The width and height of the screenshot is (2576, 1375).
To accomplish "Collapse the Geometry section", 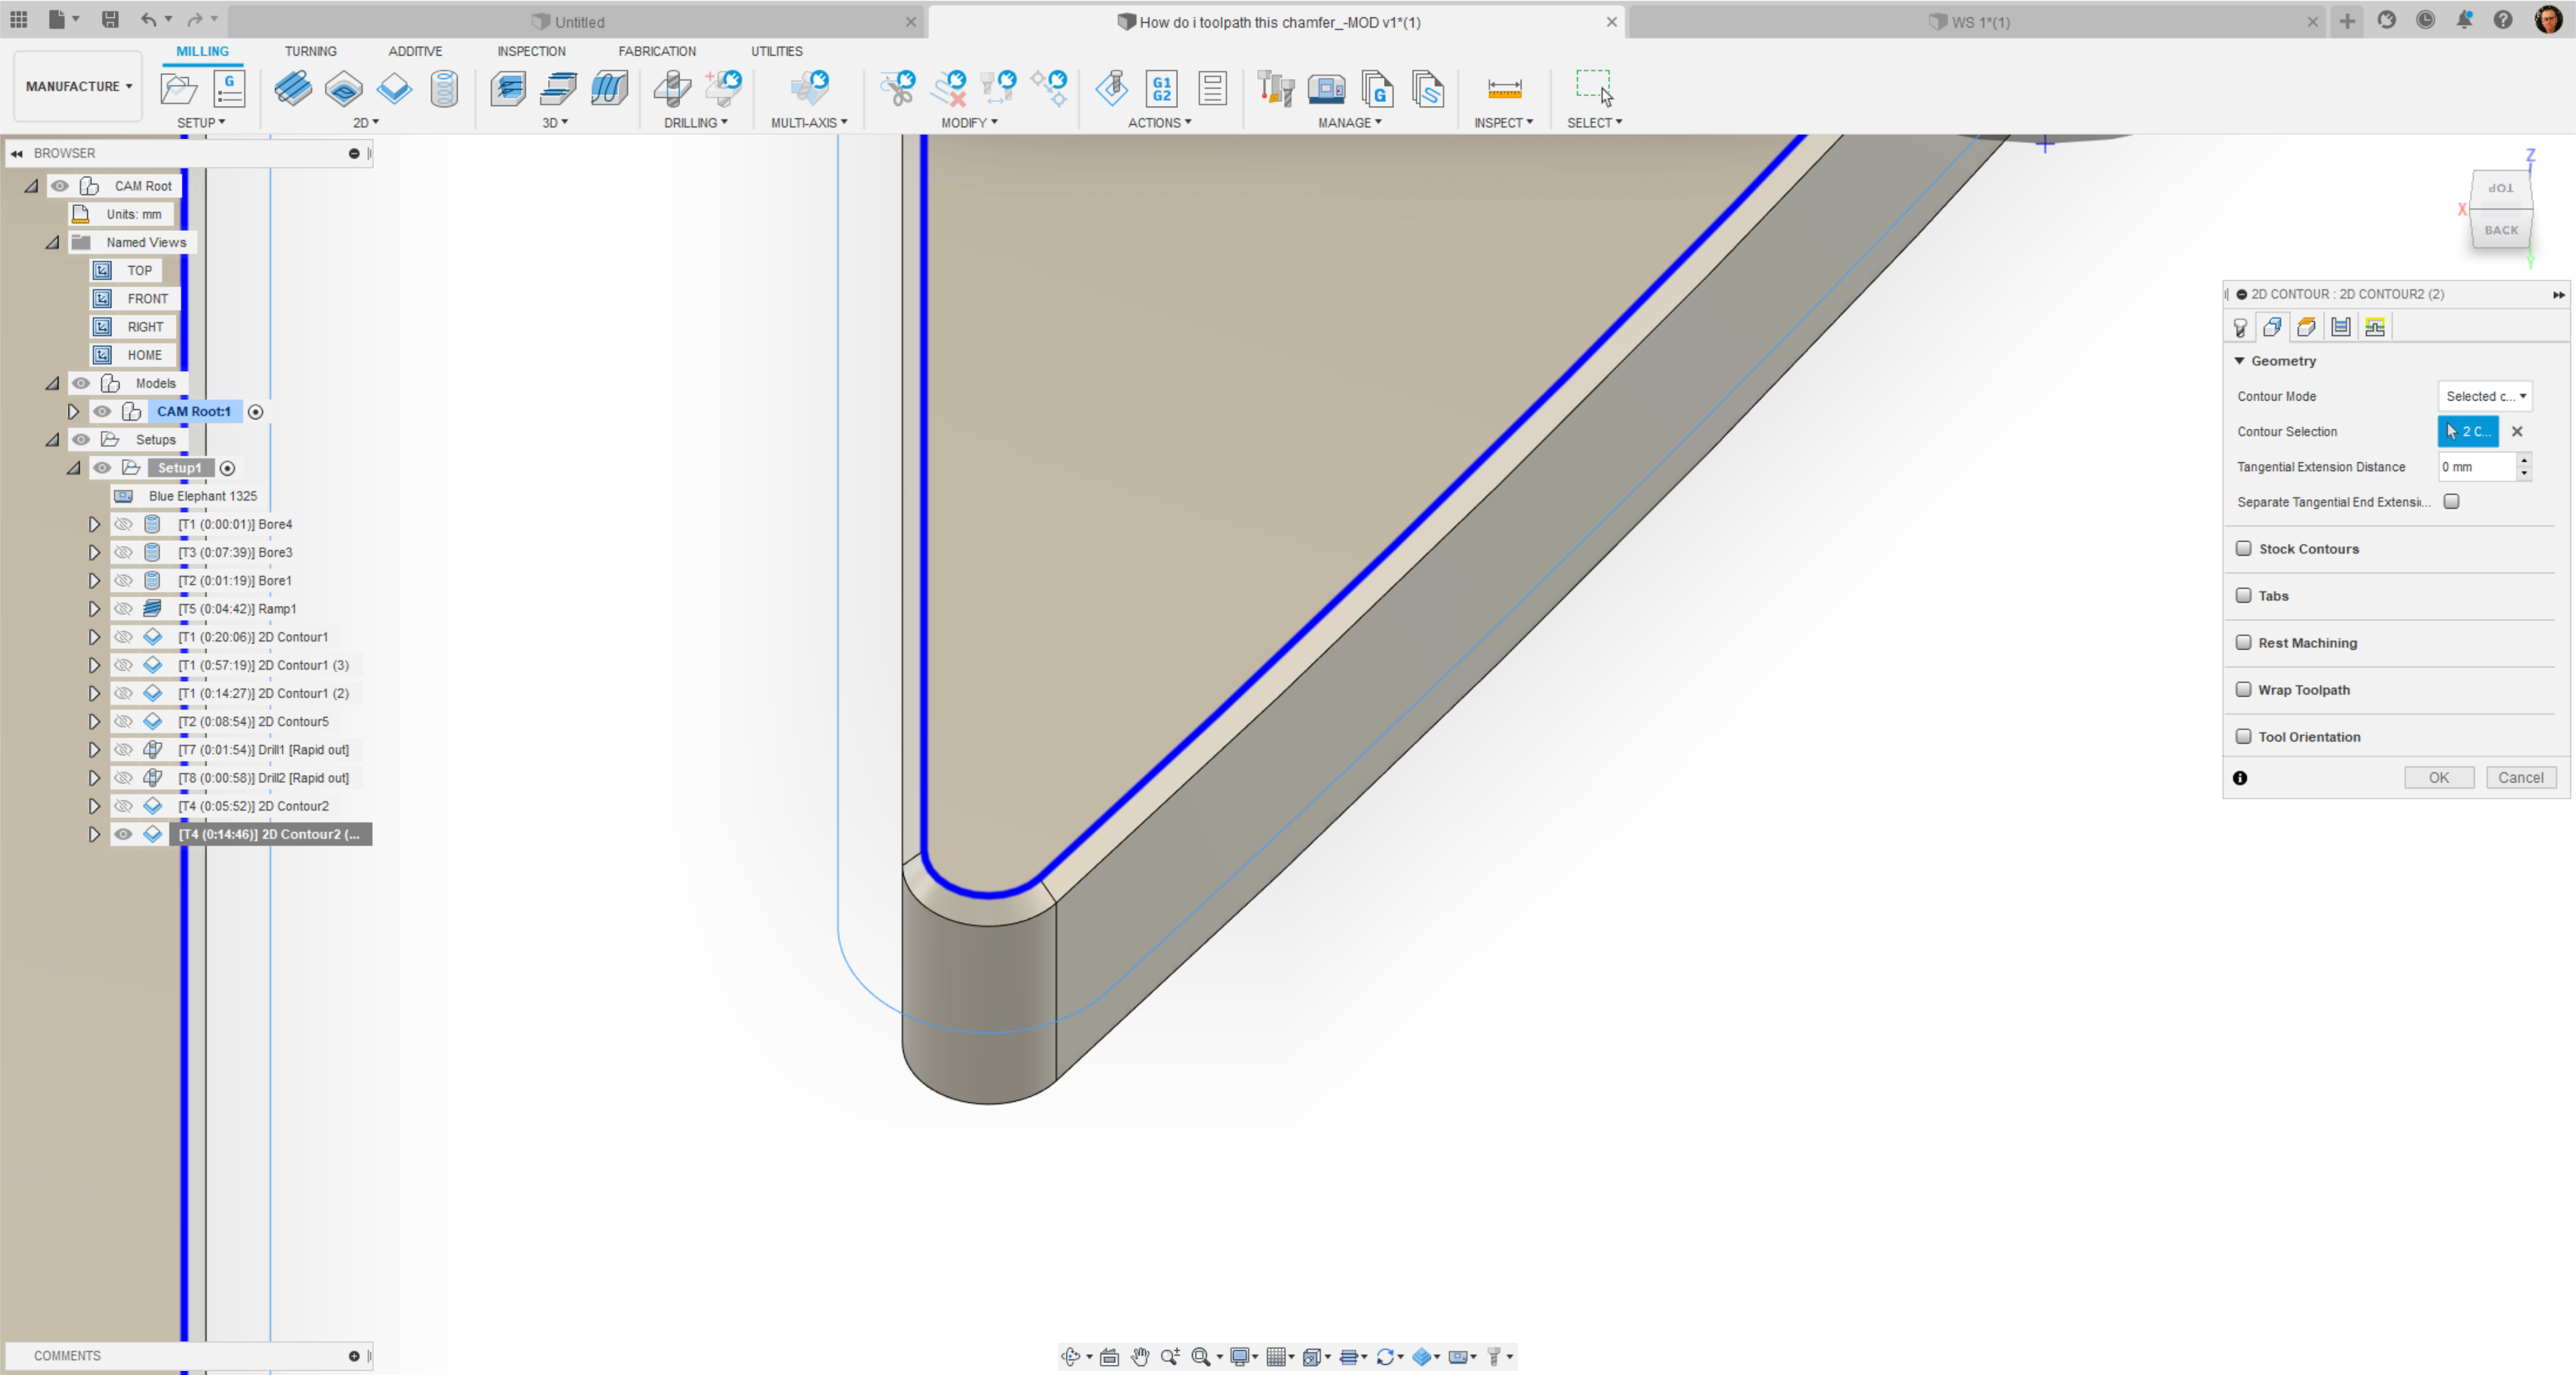I will (2240, 361).
